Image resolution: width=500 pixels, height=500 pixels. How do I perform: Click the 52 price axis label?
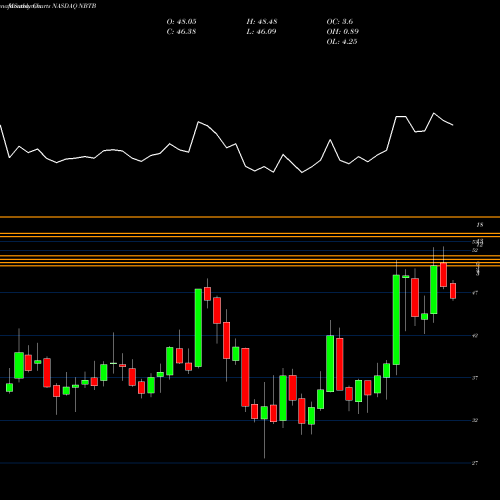(475, 250)
